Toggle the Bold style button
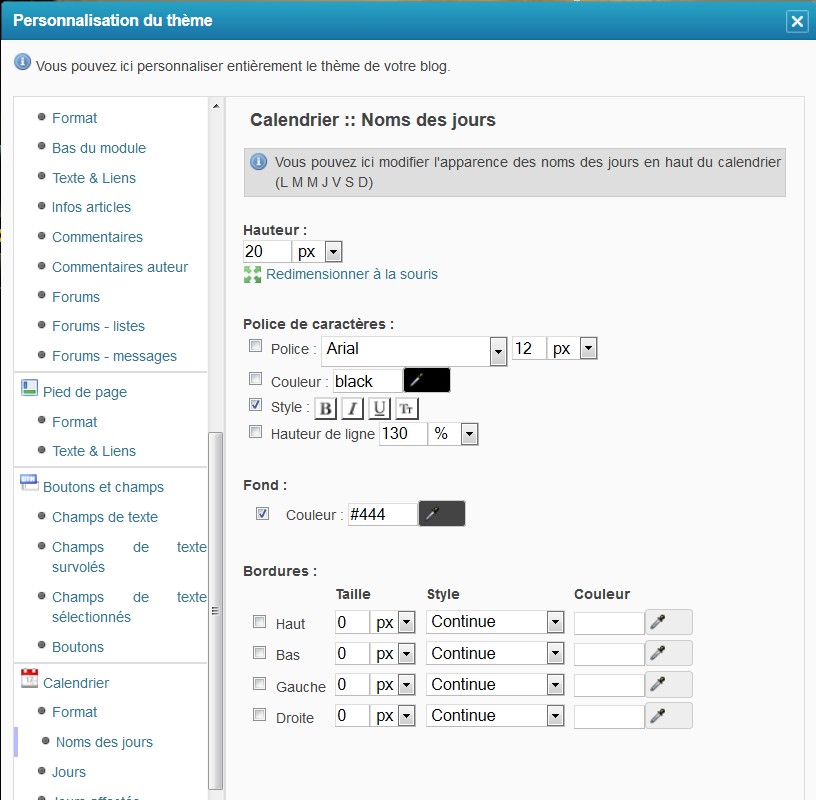Screen dimensions: 816x800 (326, 408)
